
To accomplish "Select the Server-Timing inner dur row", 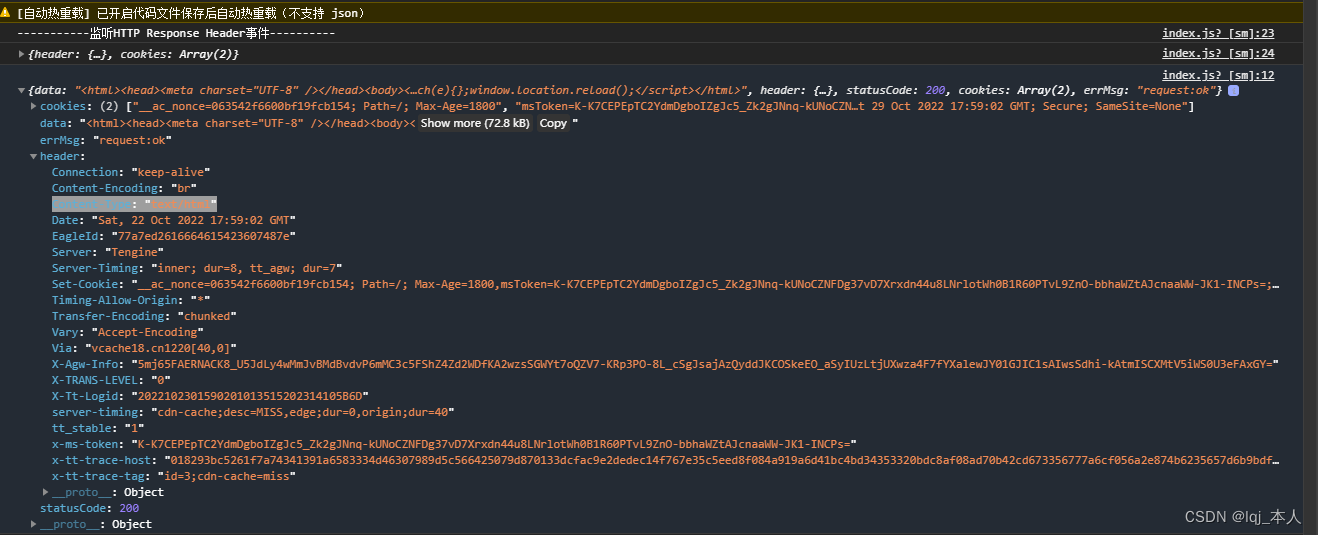I will [x=197, y=268].
